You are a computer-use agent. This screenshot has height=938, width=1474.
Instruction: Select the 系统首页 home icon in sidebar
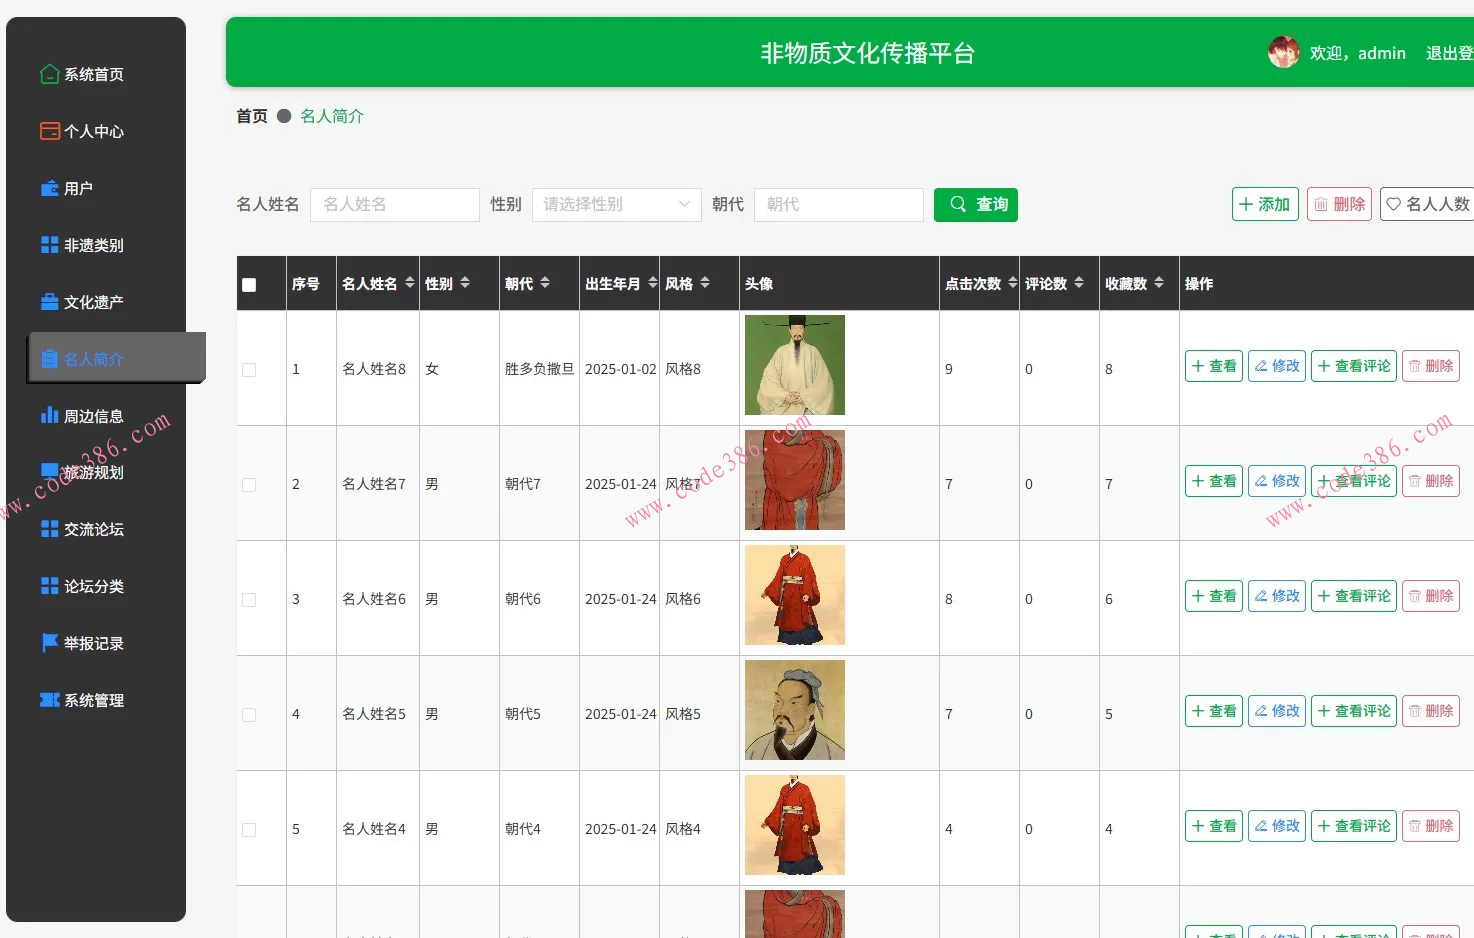coord(49,73)
